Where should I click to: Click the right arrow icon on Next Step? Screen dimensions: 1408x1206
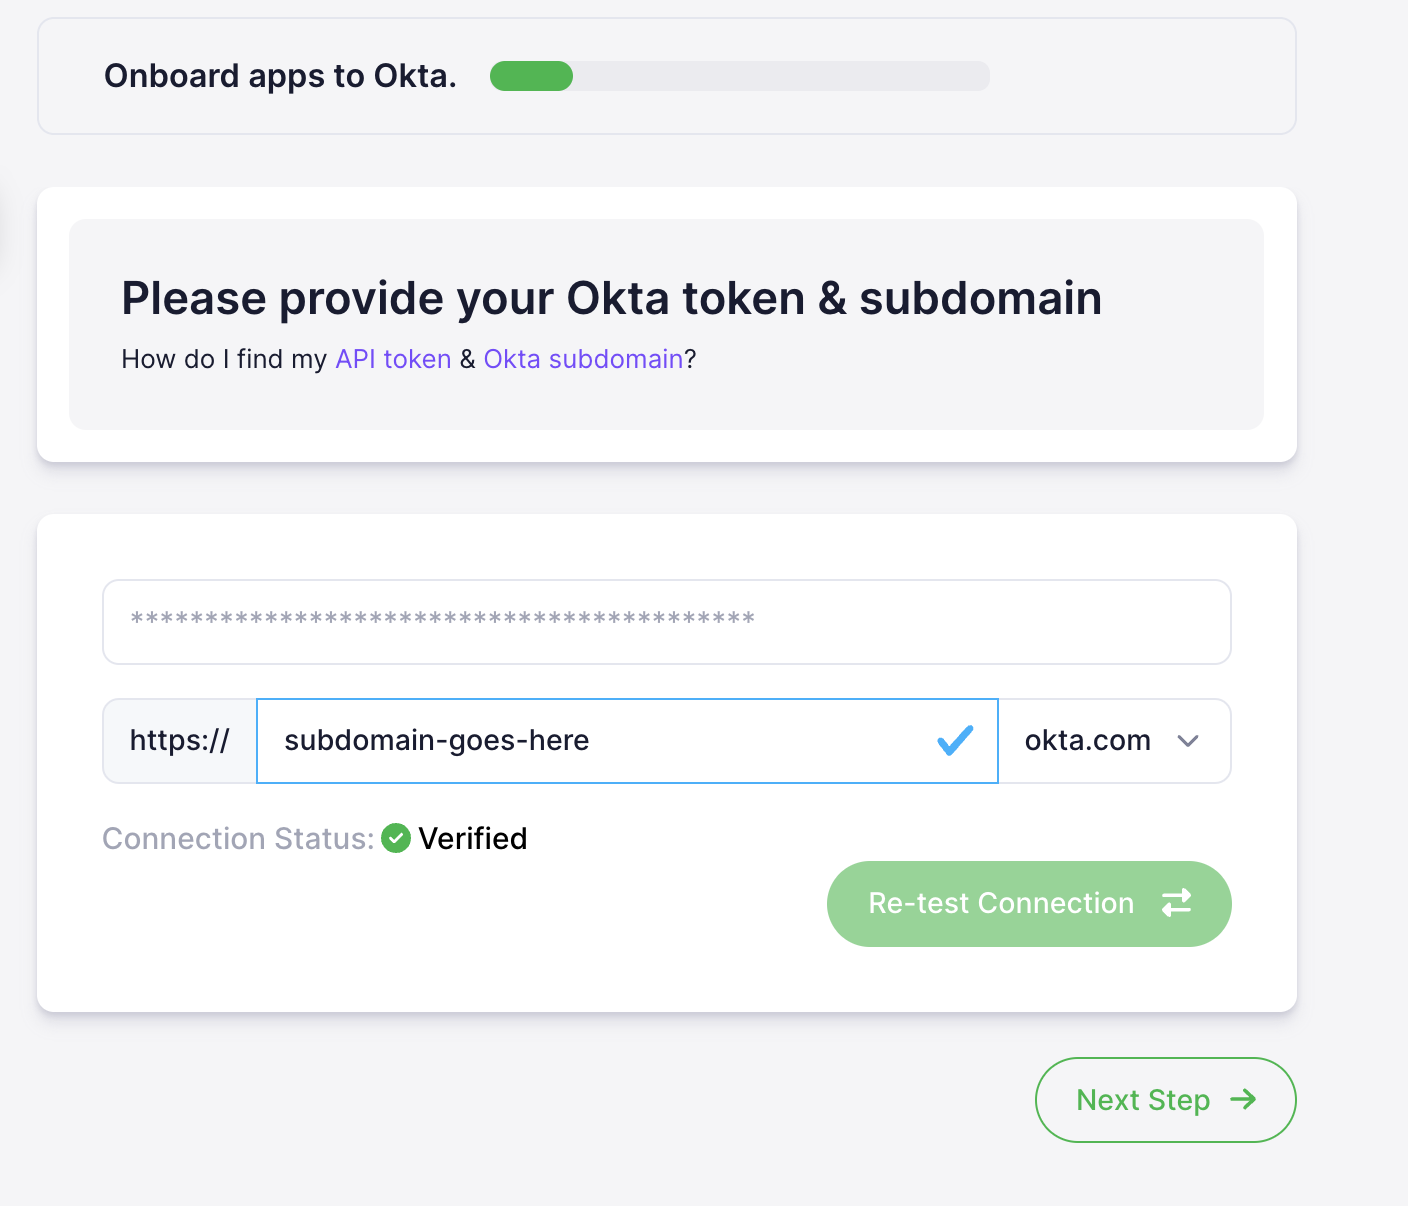1243,1100
